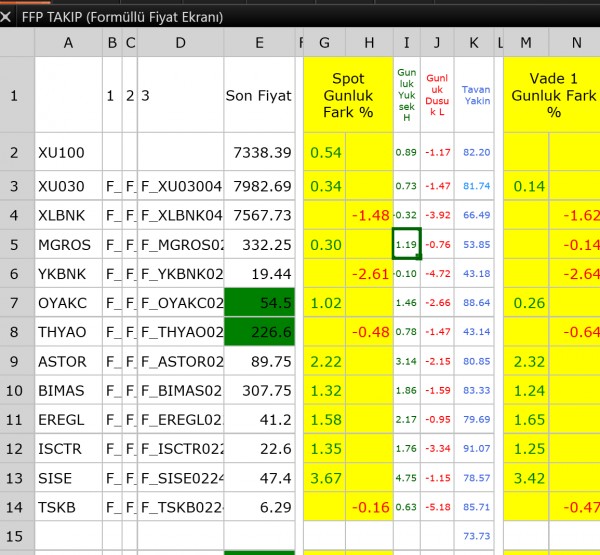Select the ASTOR cell
This screenshot has height=555, width=600.
tap(68, 361)
